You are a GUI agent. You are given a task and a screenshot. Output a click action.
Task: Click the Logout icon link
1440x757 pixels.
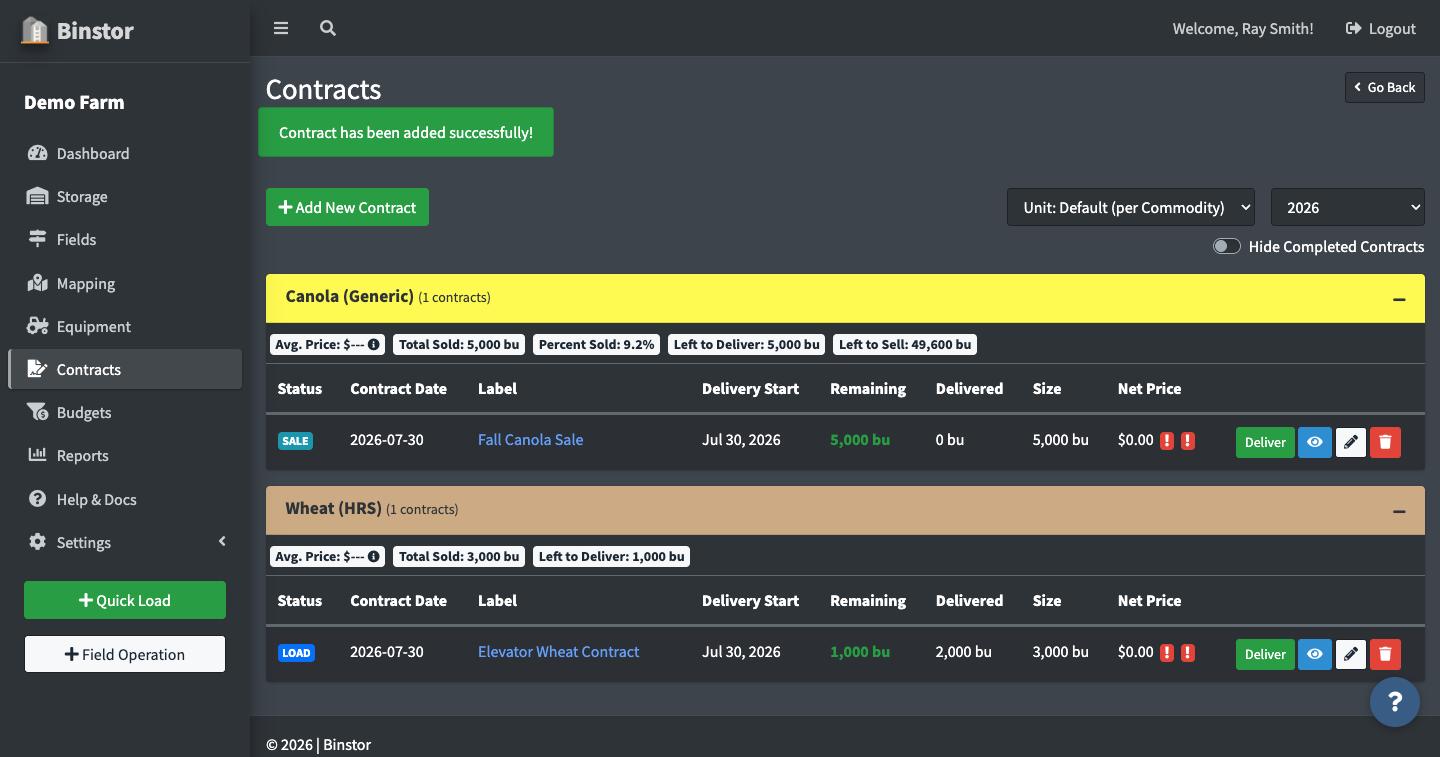click(1381, 28)
